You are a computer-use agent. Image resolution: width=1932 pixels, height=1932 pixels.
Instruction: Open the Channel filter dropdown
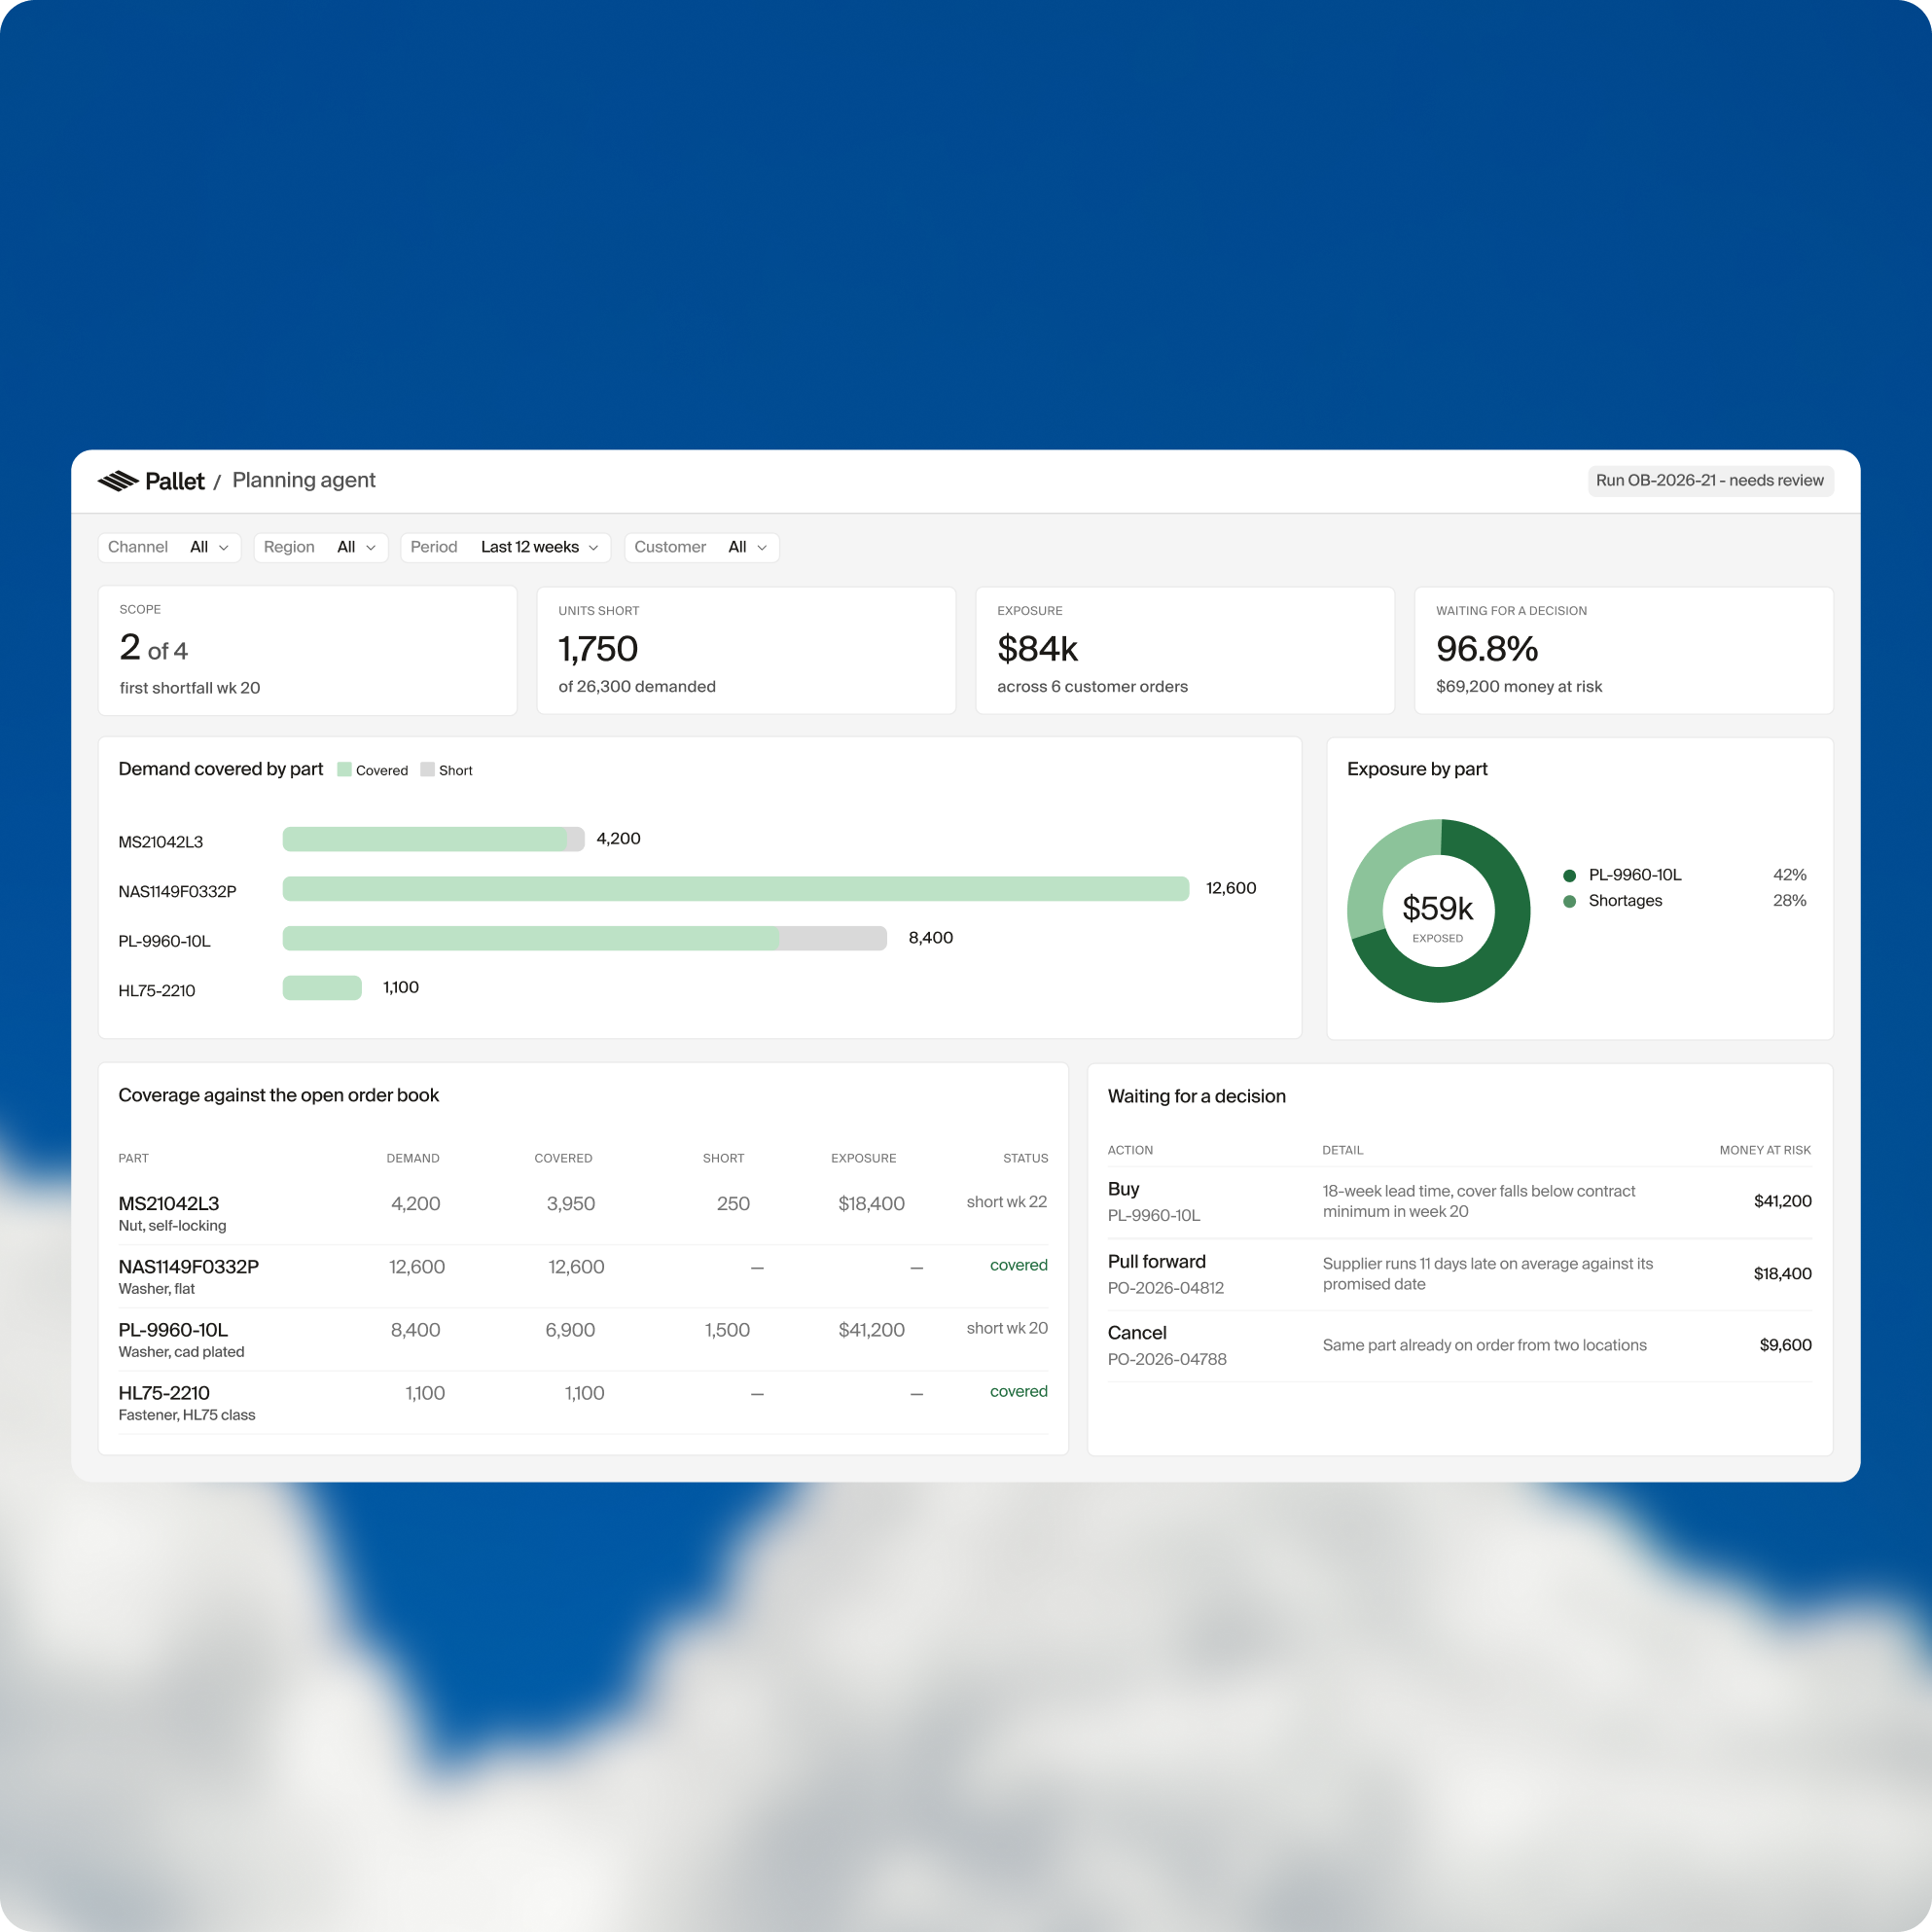point(169,547)
